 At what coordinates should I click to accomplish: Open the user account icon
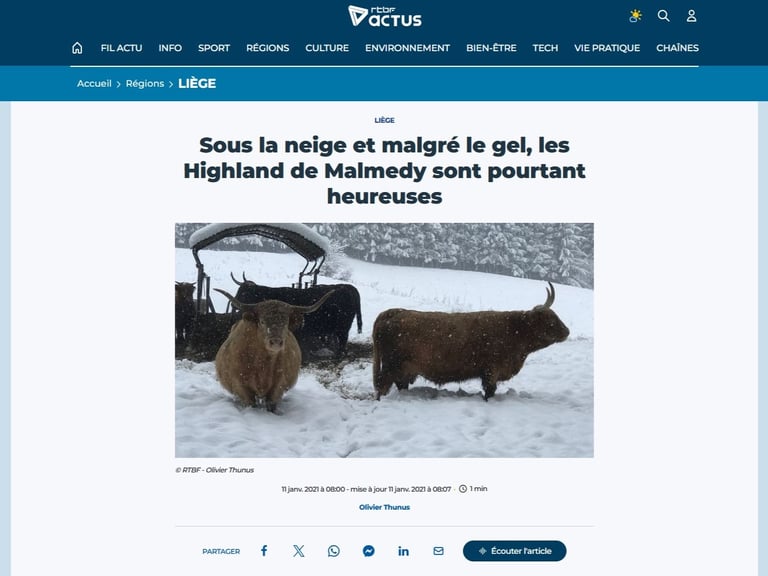[691, 16]
